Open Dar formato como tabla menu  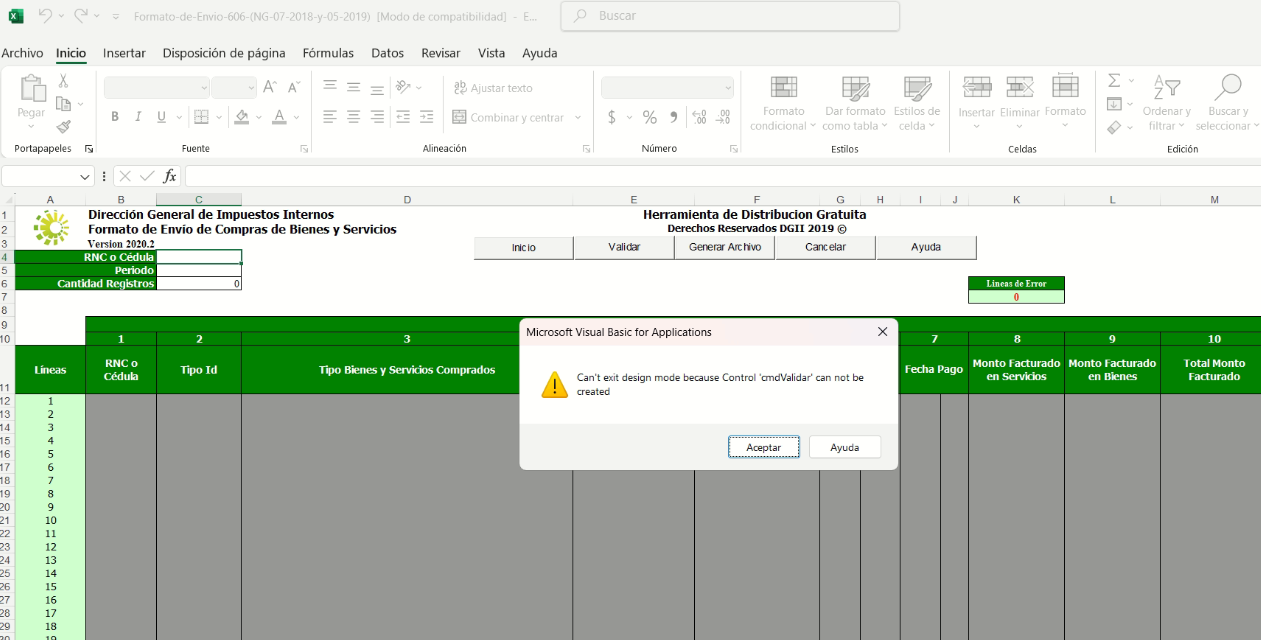click(855, 103)
